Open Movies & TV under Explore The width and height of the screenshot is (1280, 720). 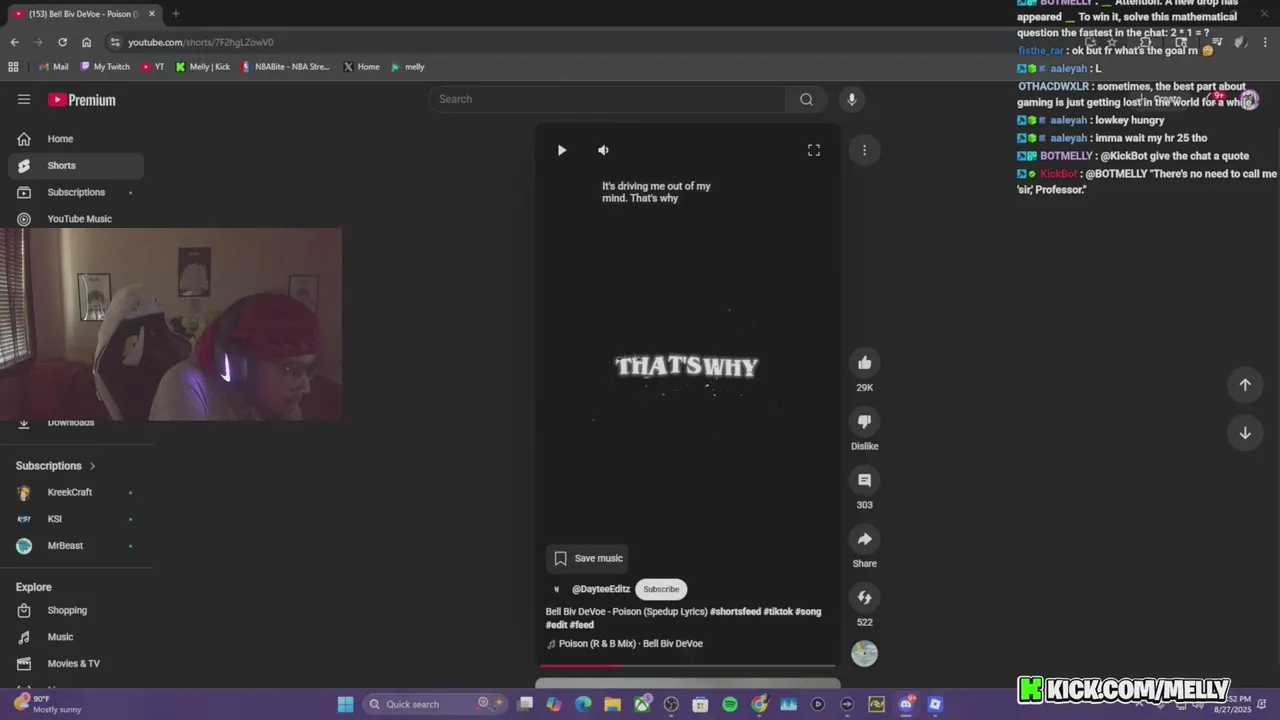point(76,664)
